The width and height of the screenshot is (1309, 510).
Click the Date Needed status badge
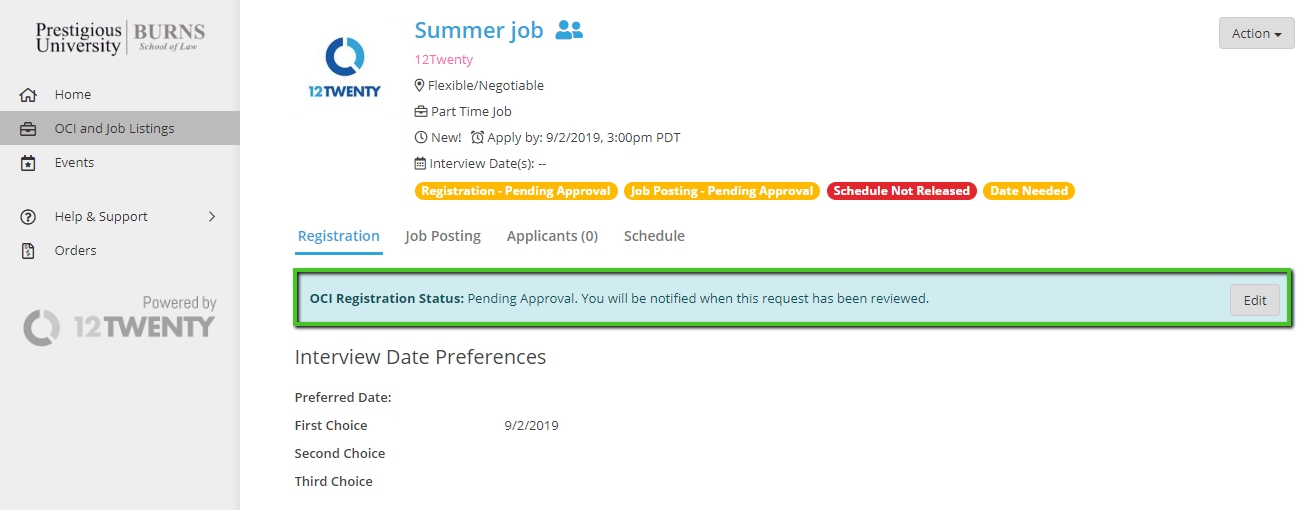click(1029, 191)
